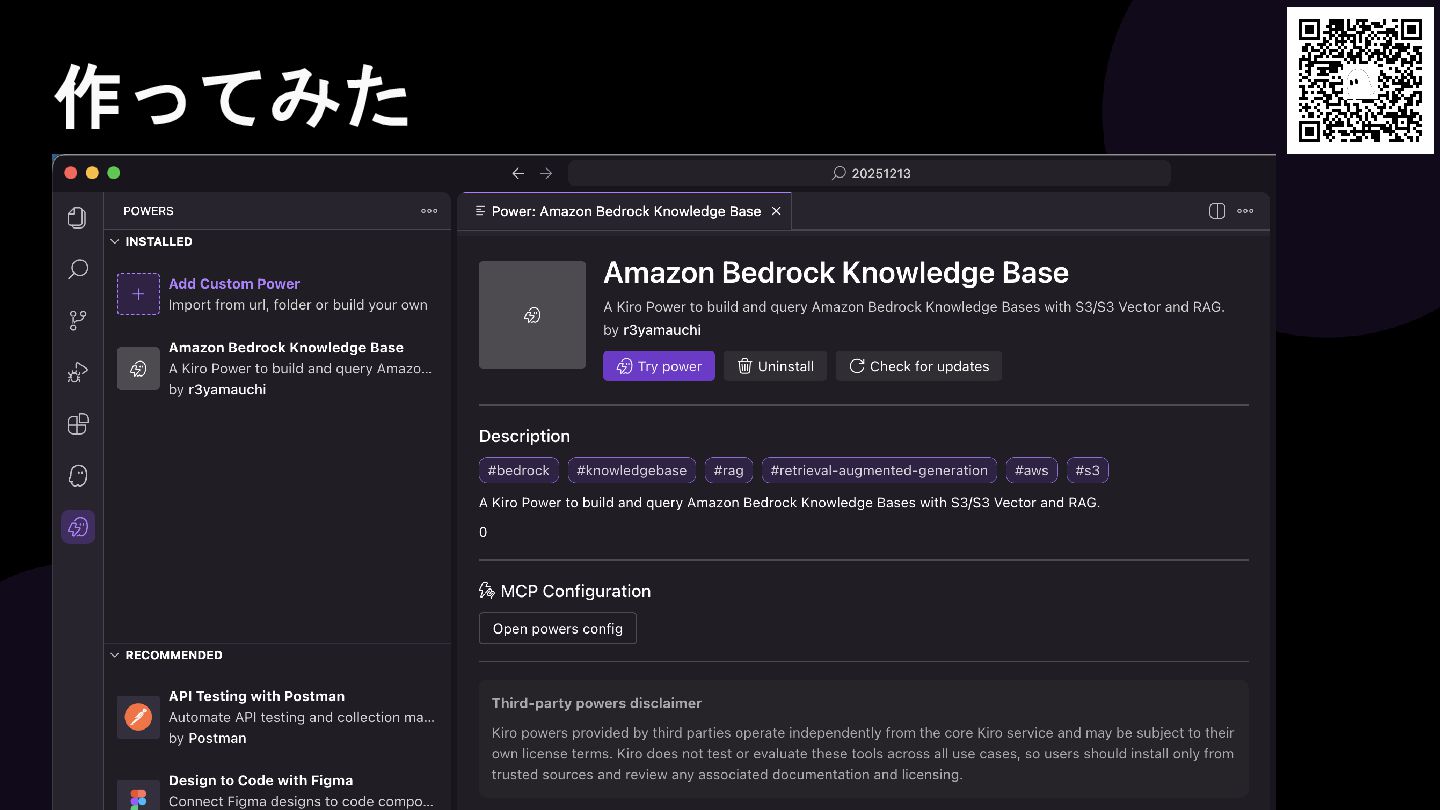Click the POWERS panel title
1440x810 pixels.
148,211
